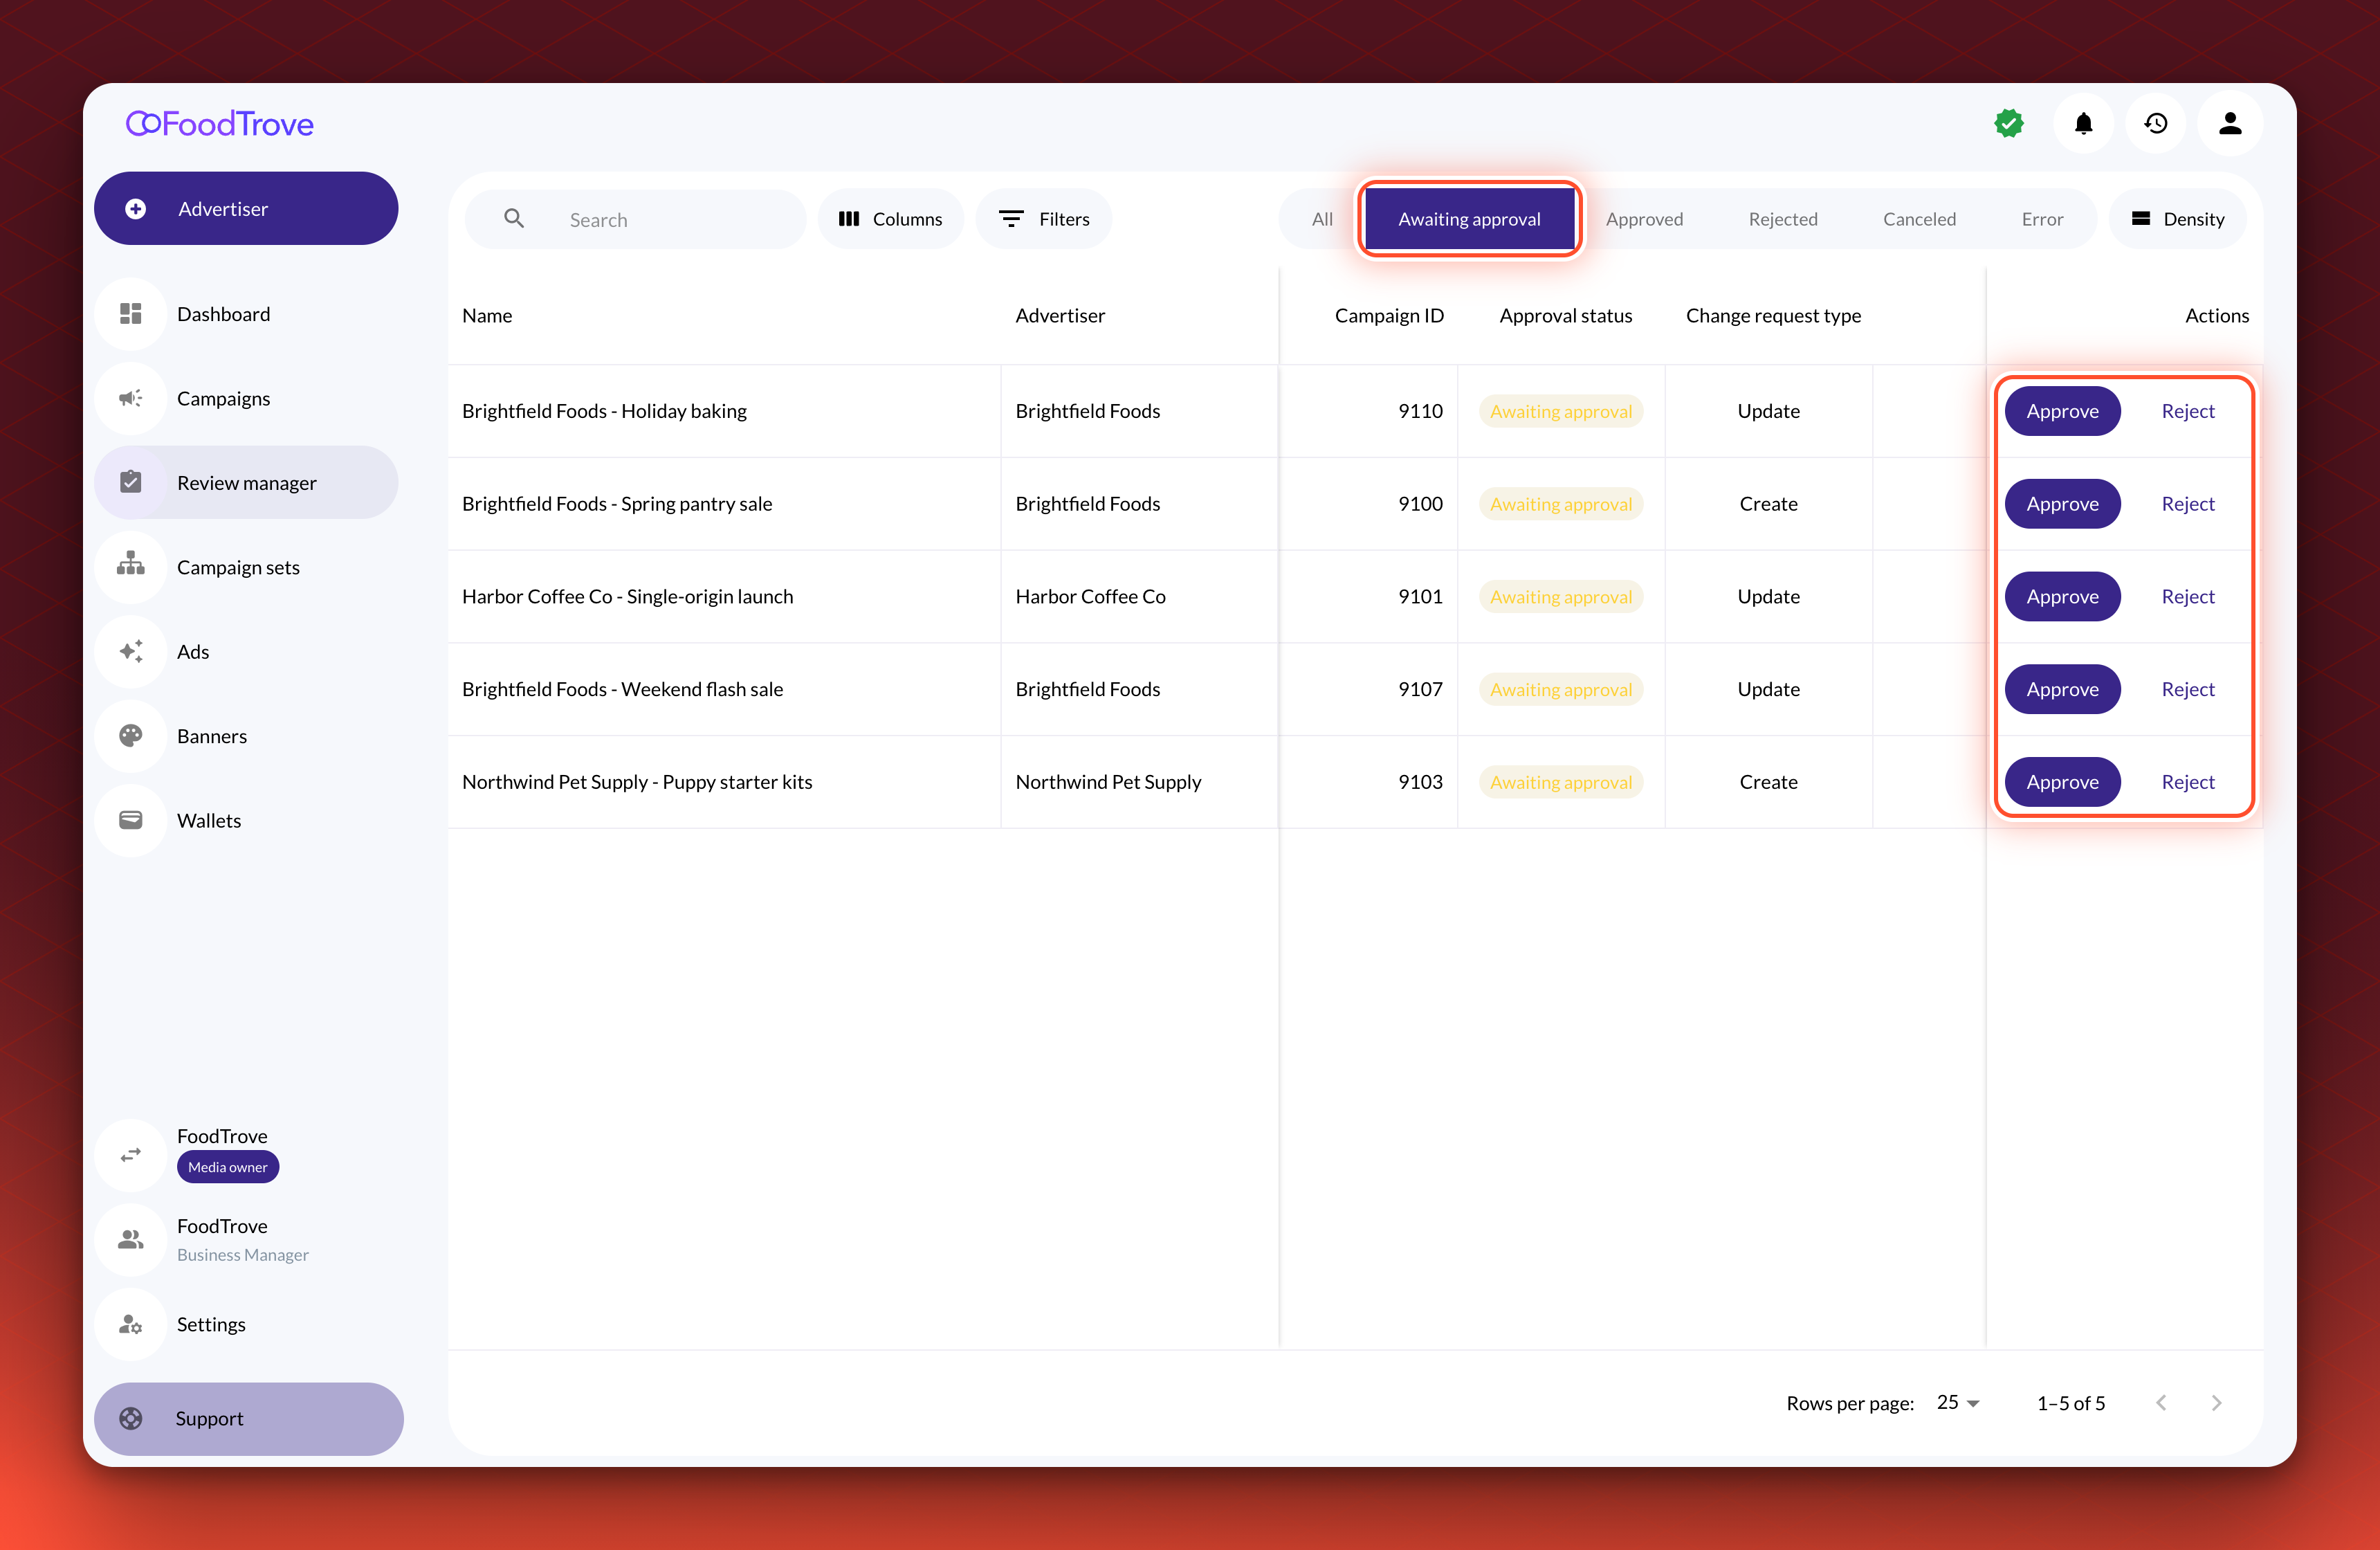Open the Columns chooser
This screenshot has height=1550, width=2380.
[890, 218]
